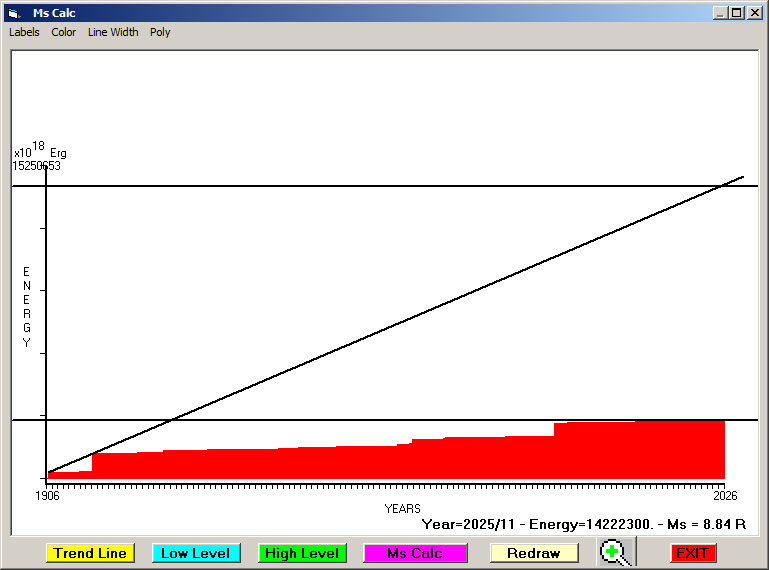This screenshot has height=570, width=769.
Task: Click the 15250653 energy scale value
Action: coord(36,166)
